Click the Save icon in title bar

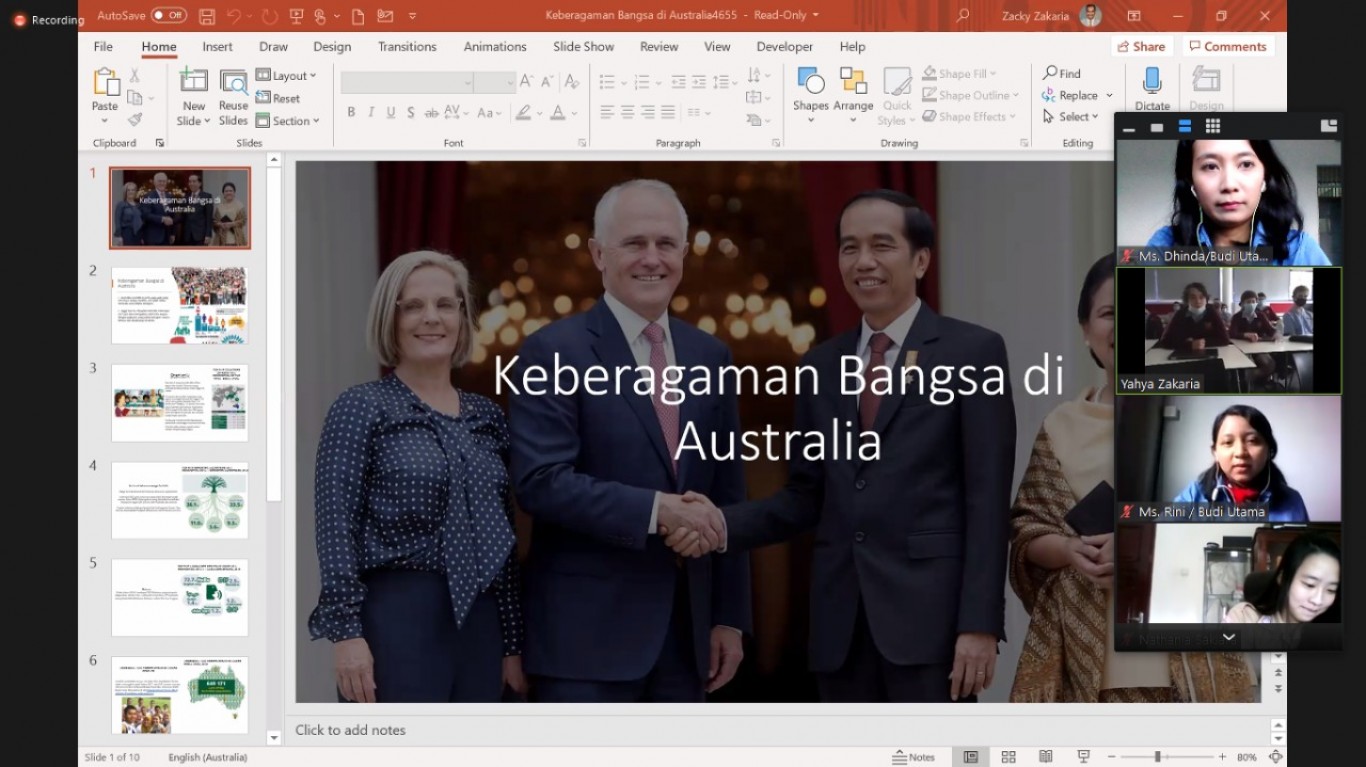click(207, 16)
